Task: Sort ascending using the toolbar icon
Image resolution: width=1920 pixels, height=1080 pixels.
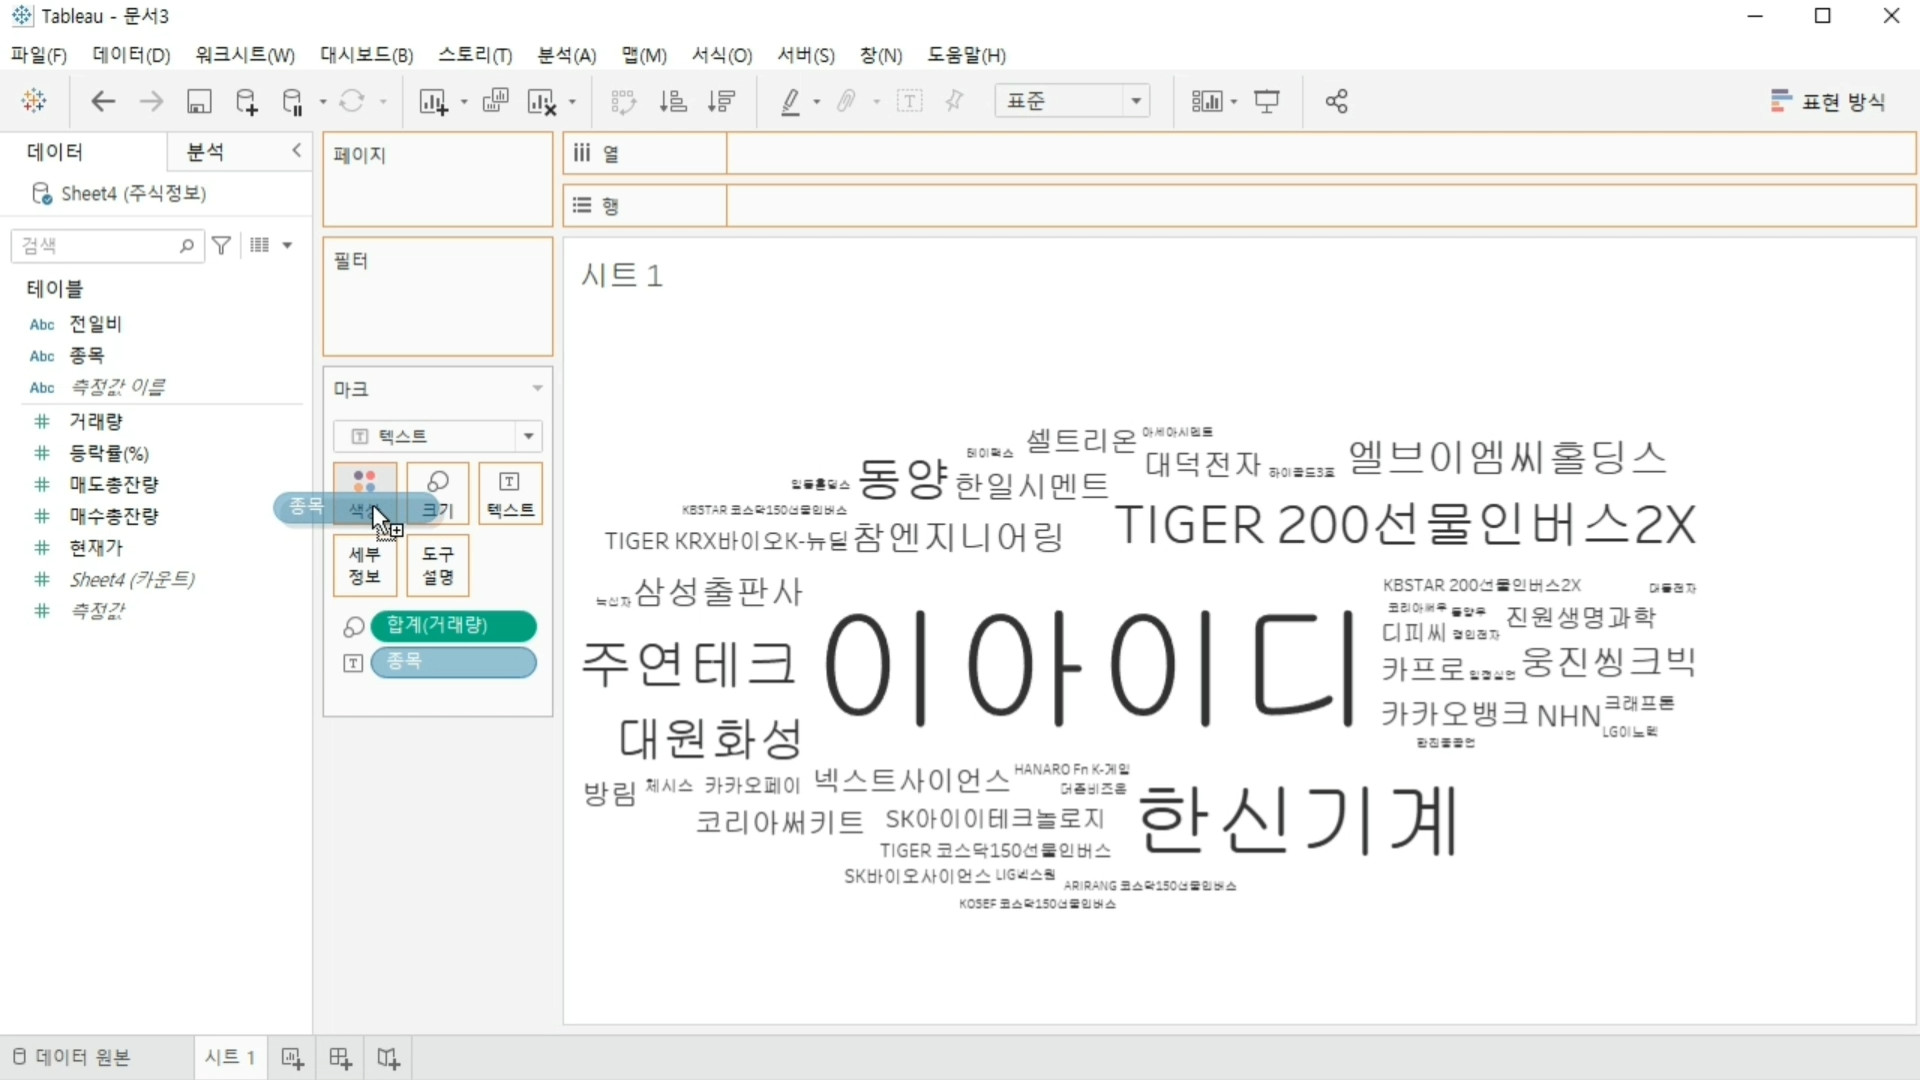Action: [673, 101]
